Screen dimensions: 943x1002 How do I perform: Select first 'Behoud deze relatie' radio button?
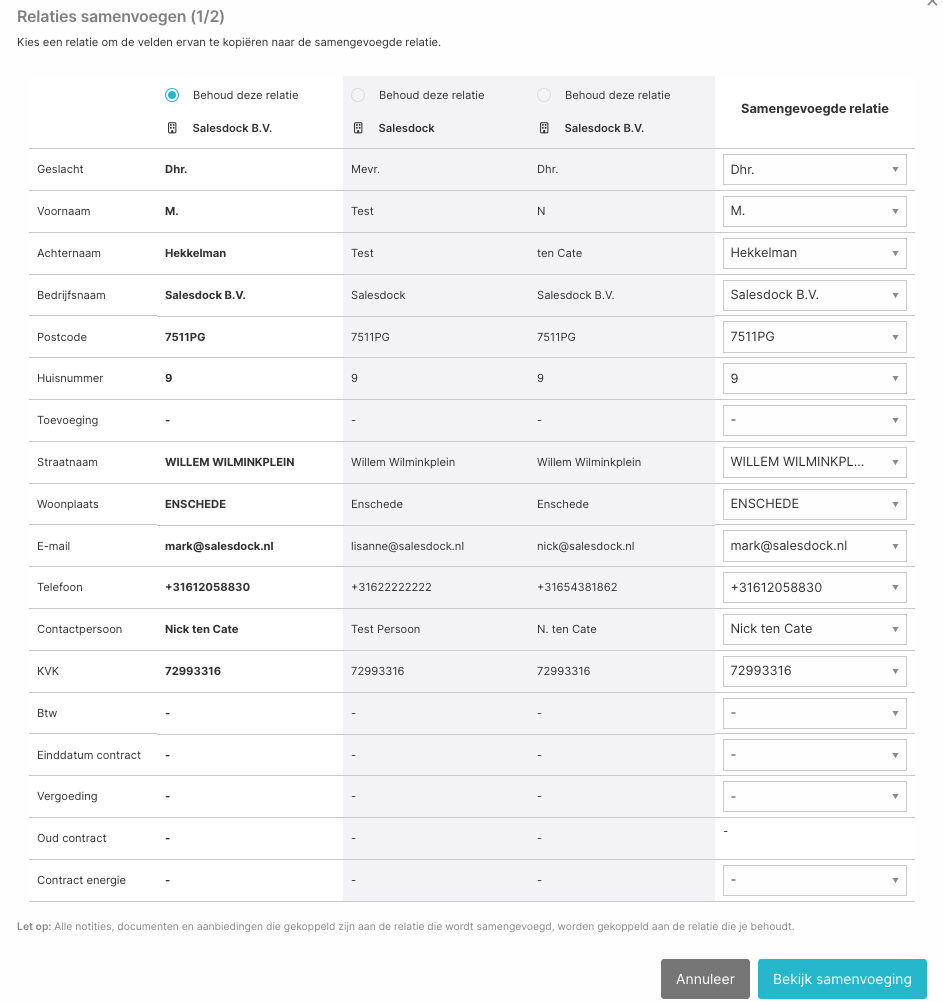tap(172, 95)
